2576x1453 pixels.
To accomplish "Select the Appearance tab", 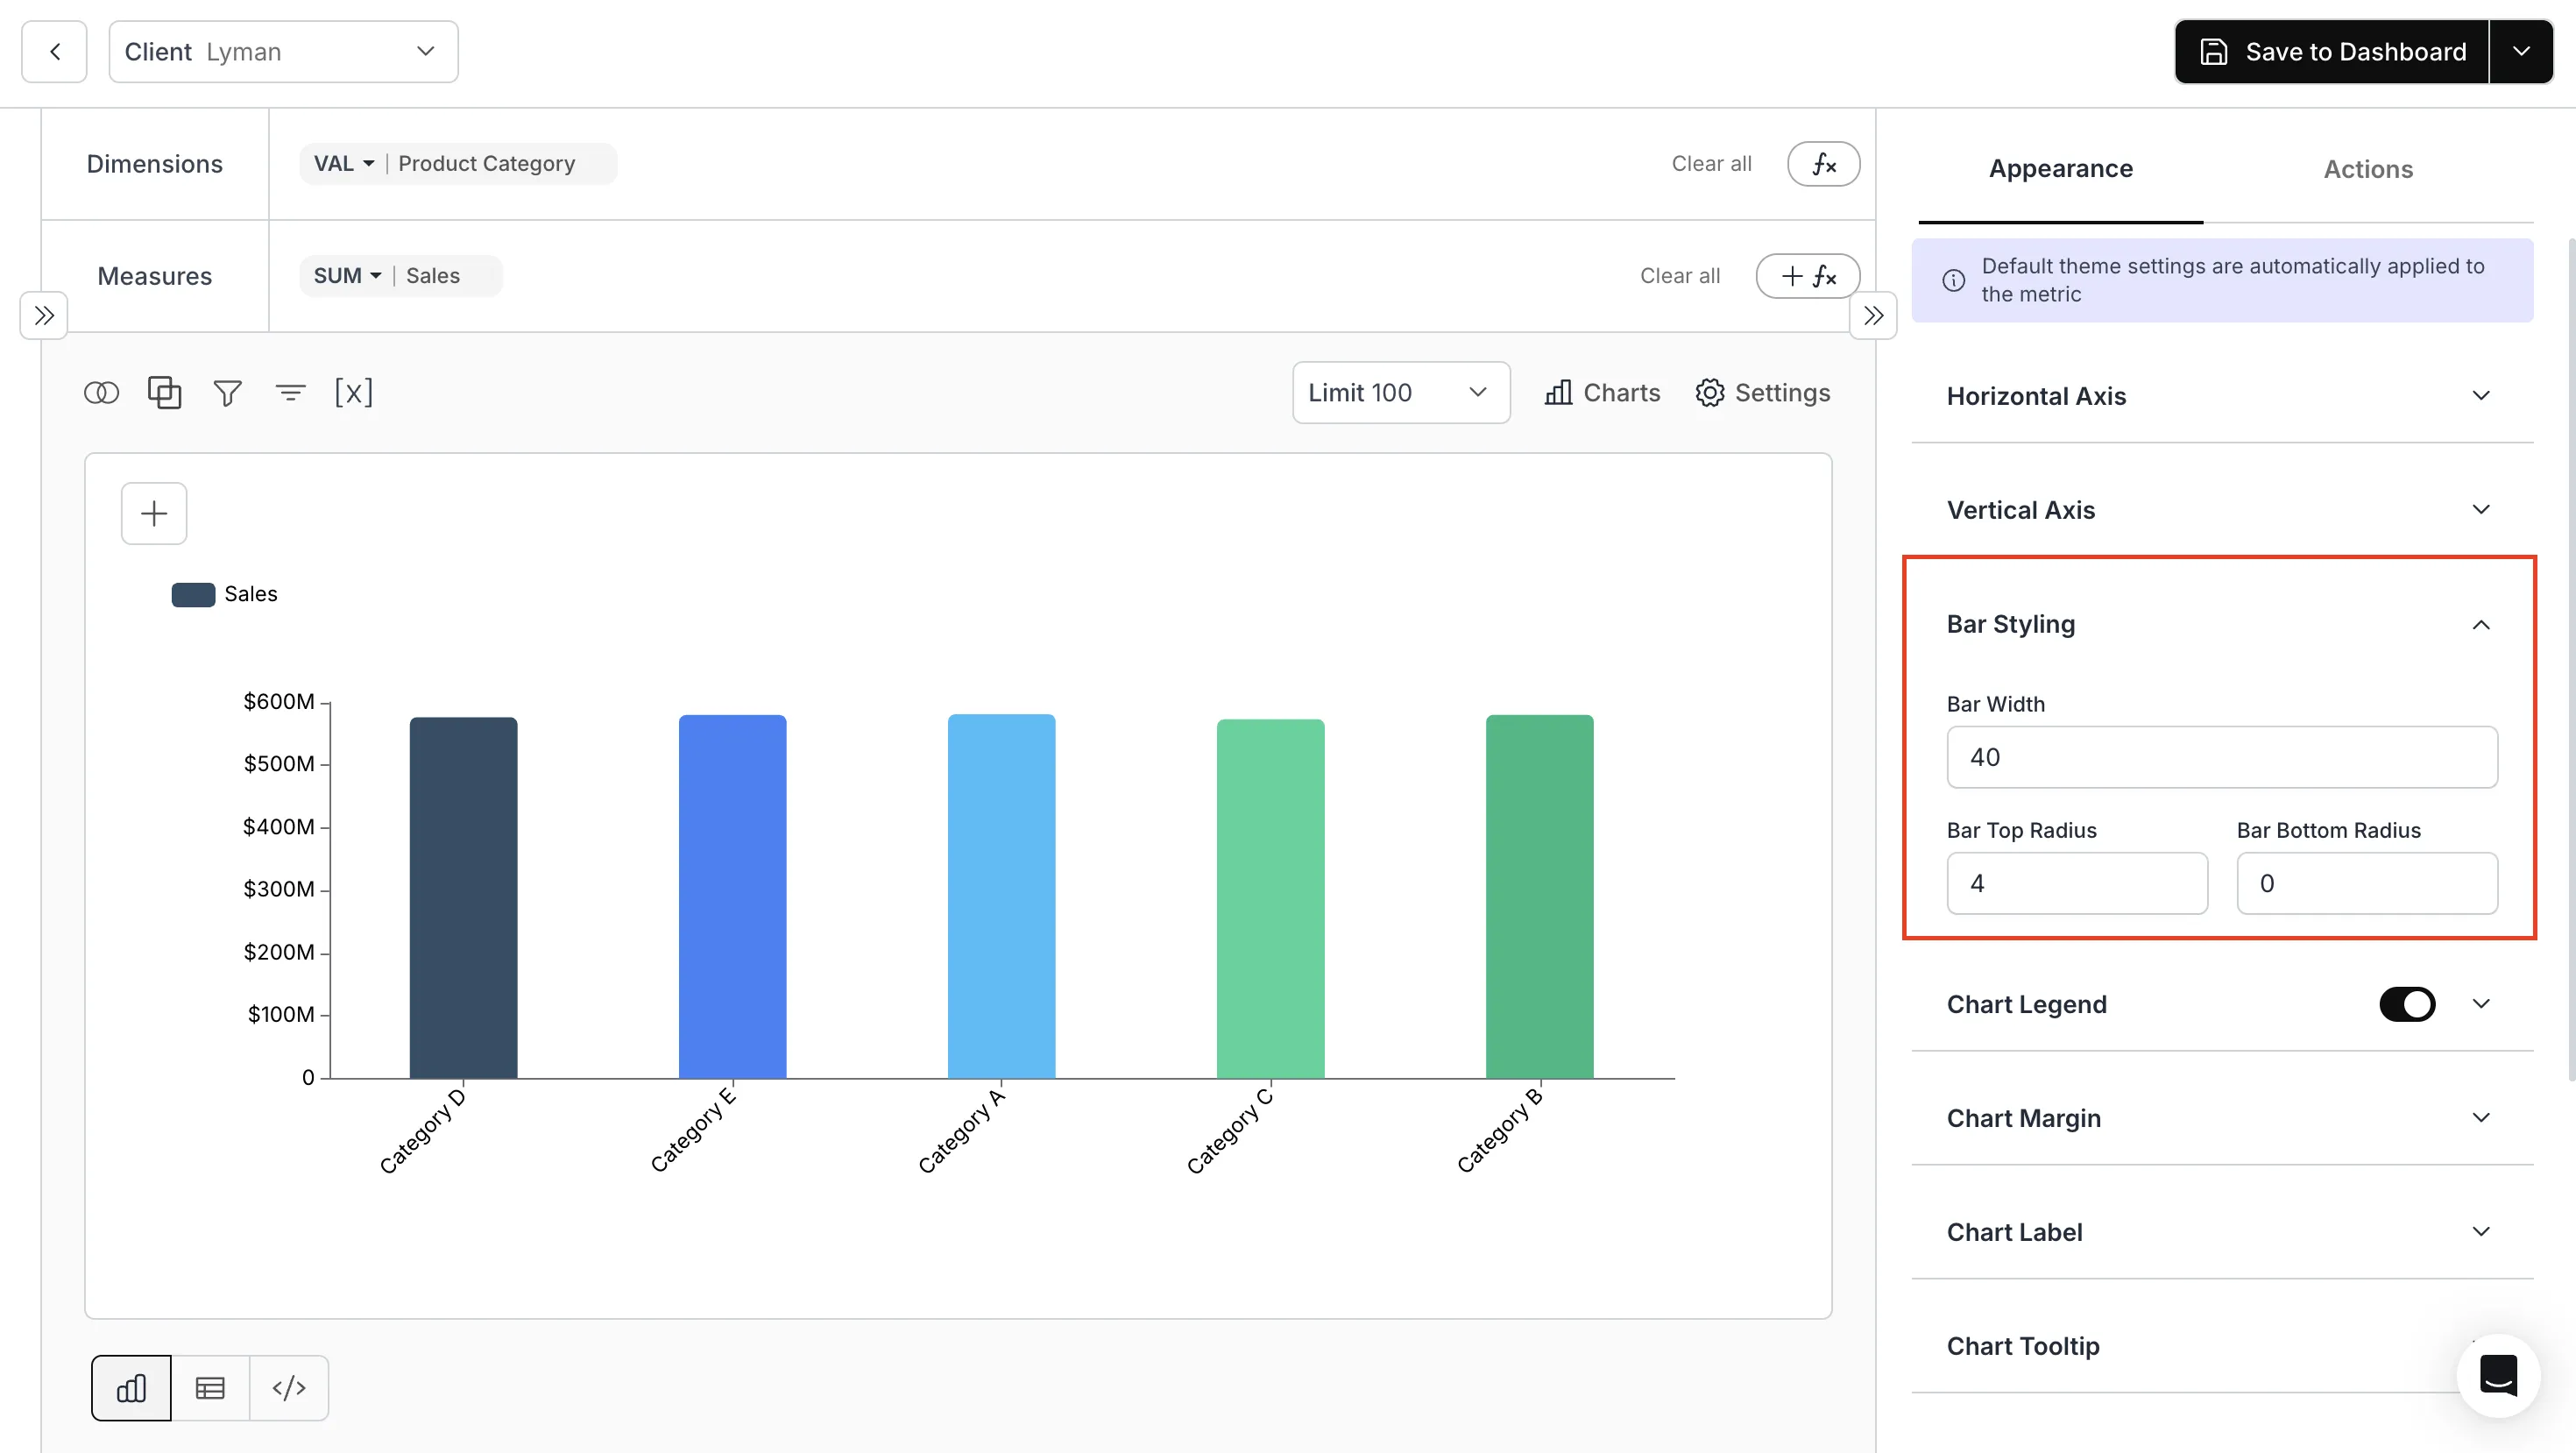I will click(2060, 169).
